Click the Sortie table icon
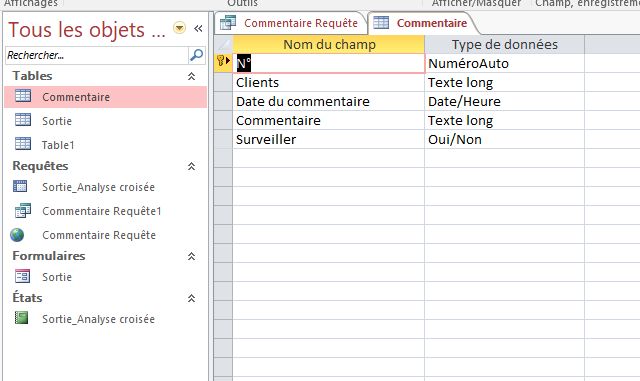Screen dimensions: 640x381 [x=23, y=120]
